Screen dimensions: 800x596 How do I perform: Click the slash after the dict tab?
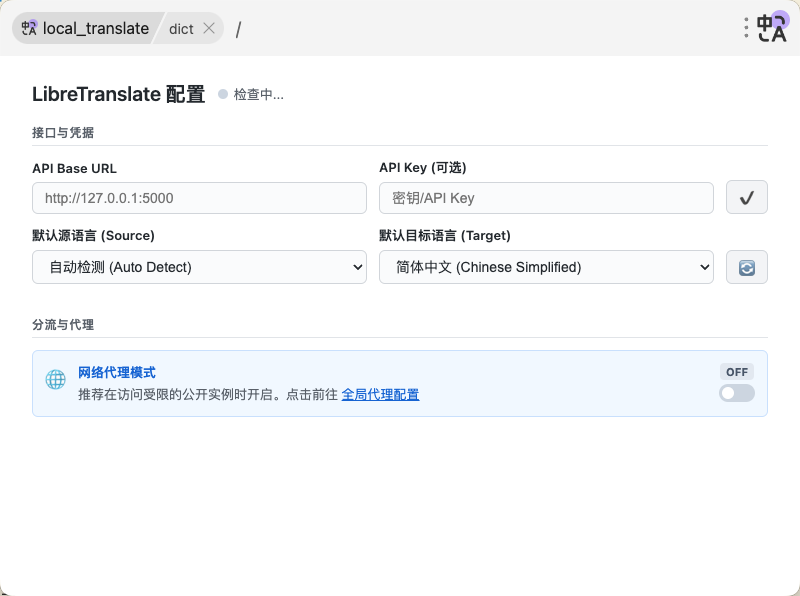pyautogui.click(x=238, y=29)
